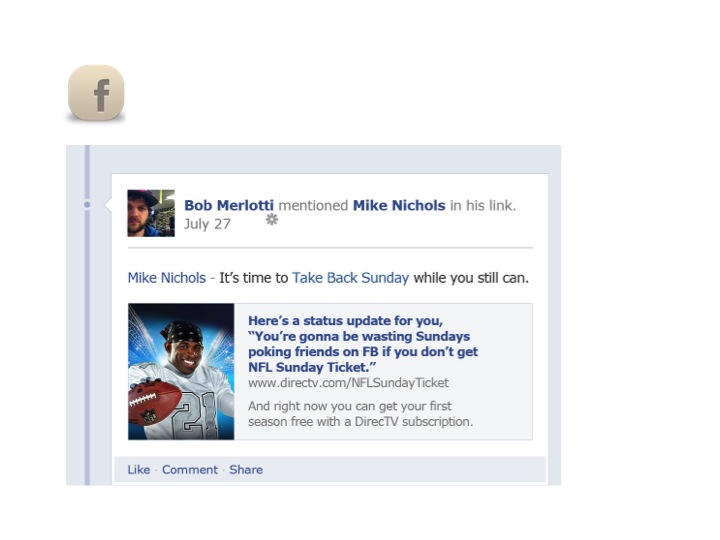Image resolution: width=720 pixels, height=540 pixels.
Task: Click the July 27 timestamp
Action: coord(207,224)
